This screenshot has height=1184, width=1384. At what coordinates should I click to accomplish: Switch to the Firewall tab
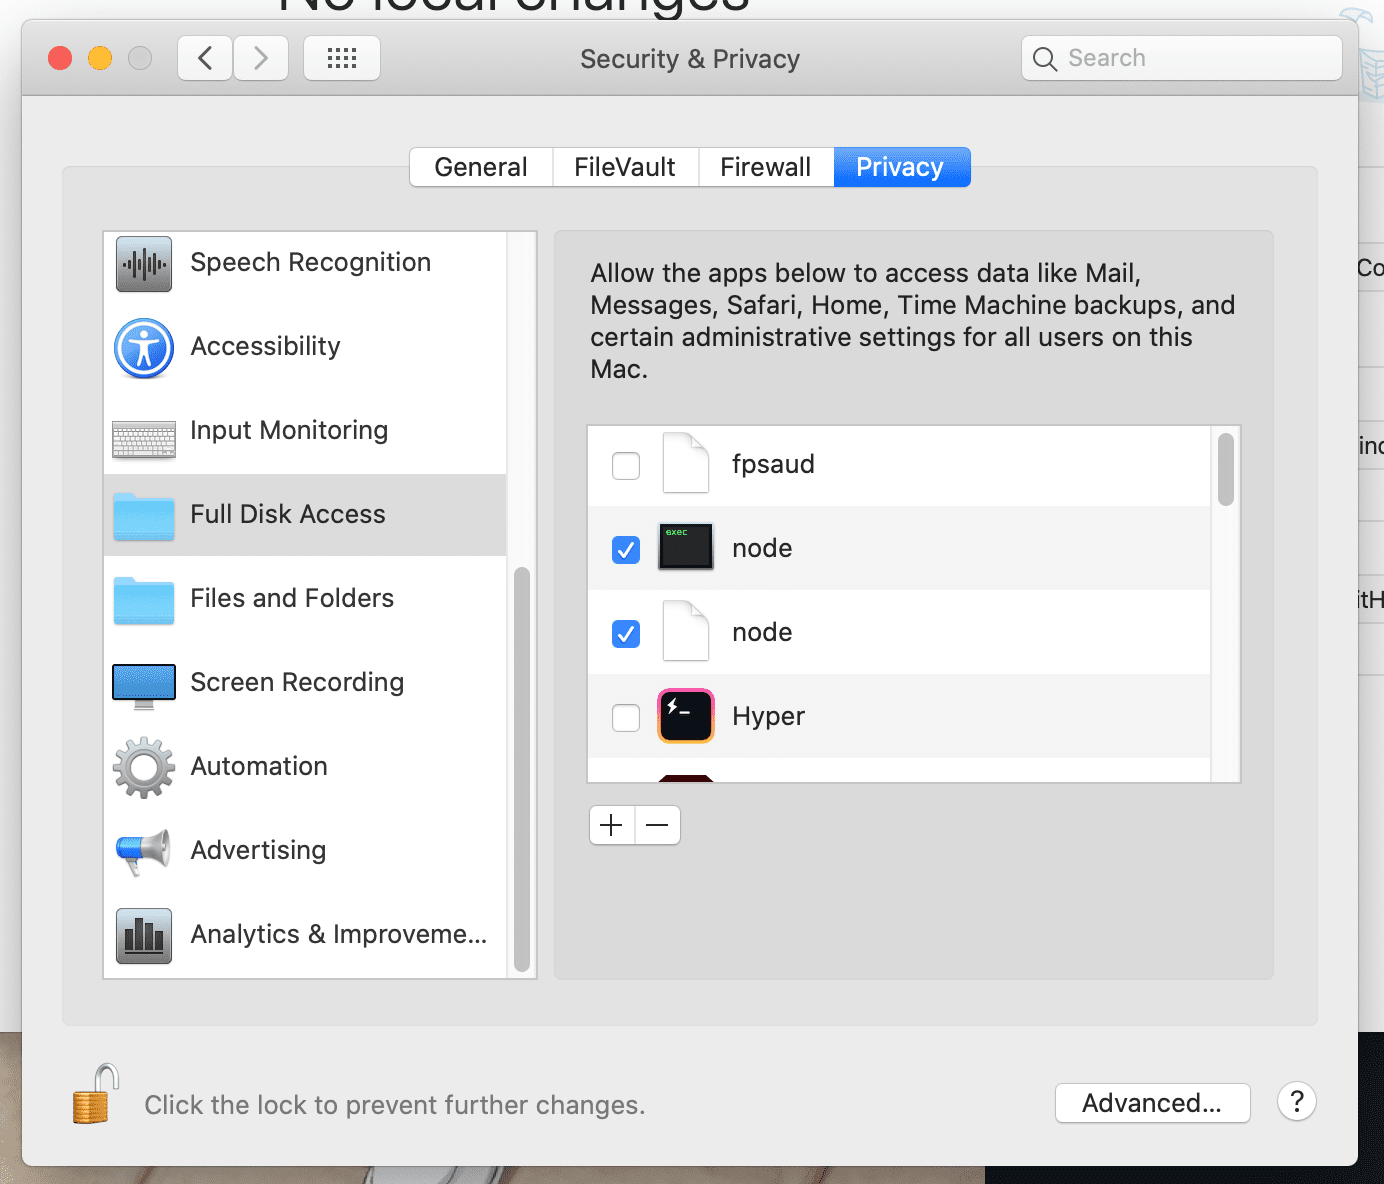coord(766,167)
